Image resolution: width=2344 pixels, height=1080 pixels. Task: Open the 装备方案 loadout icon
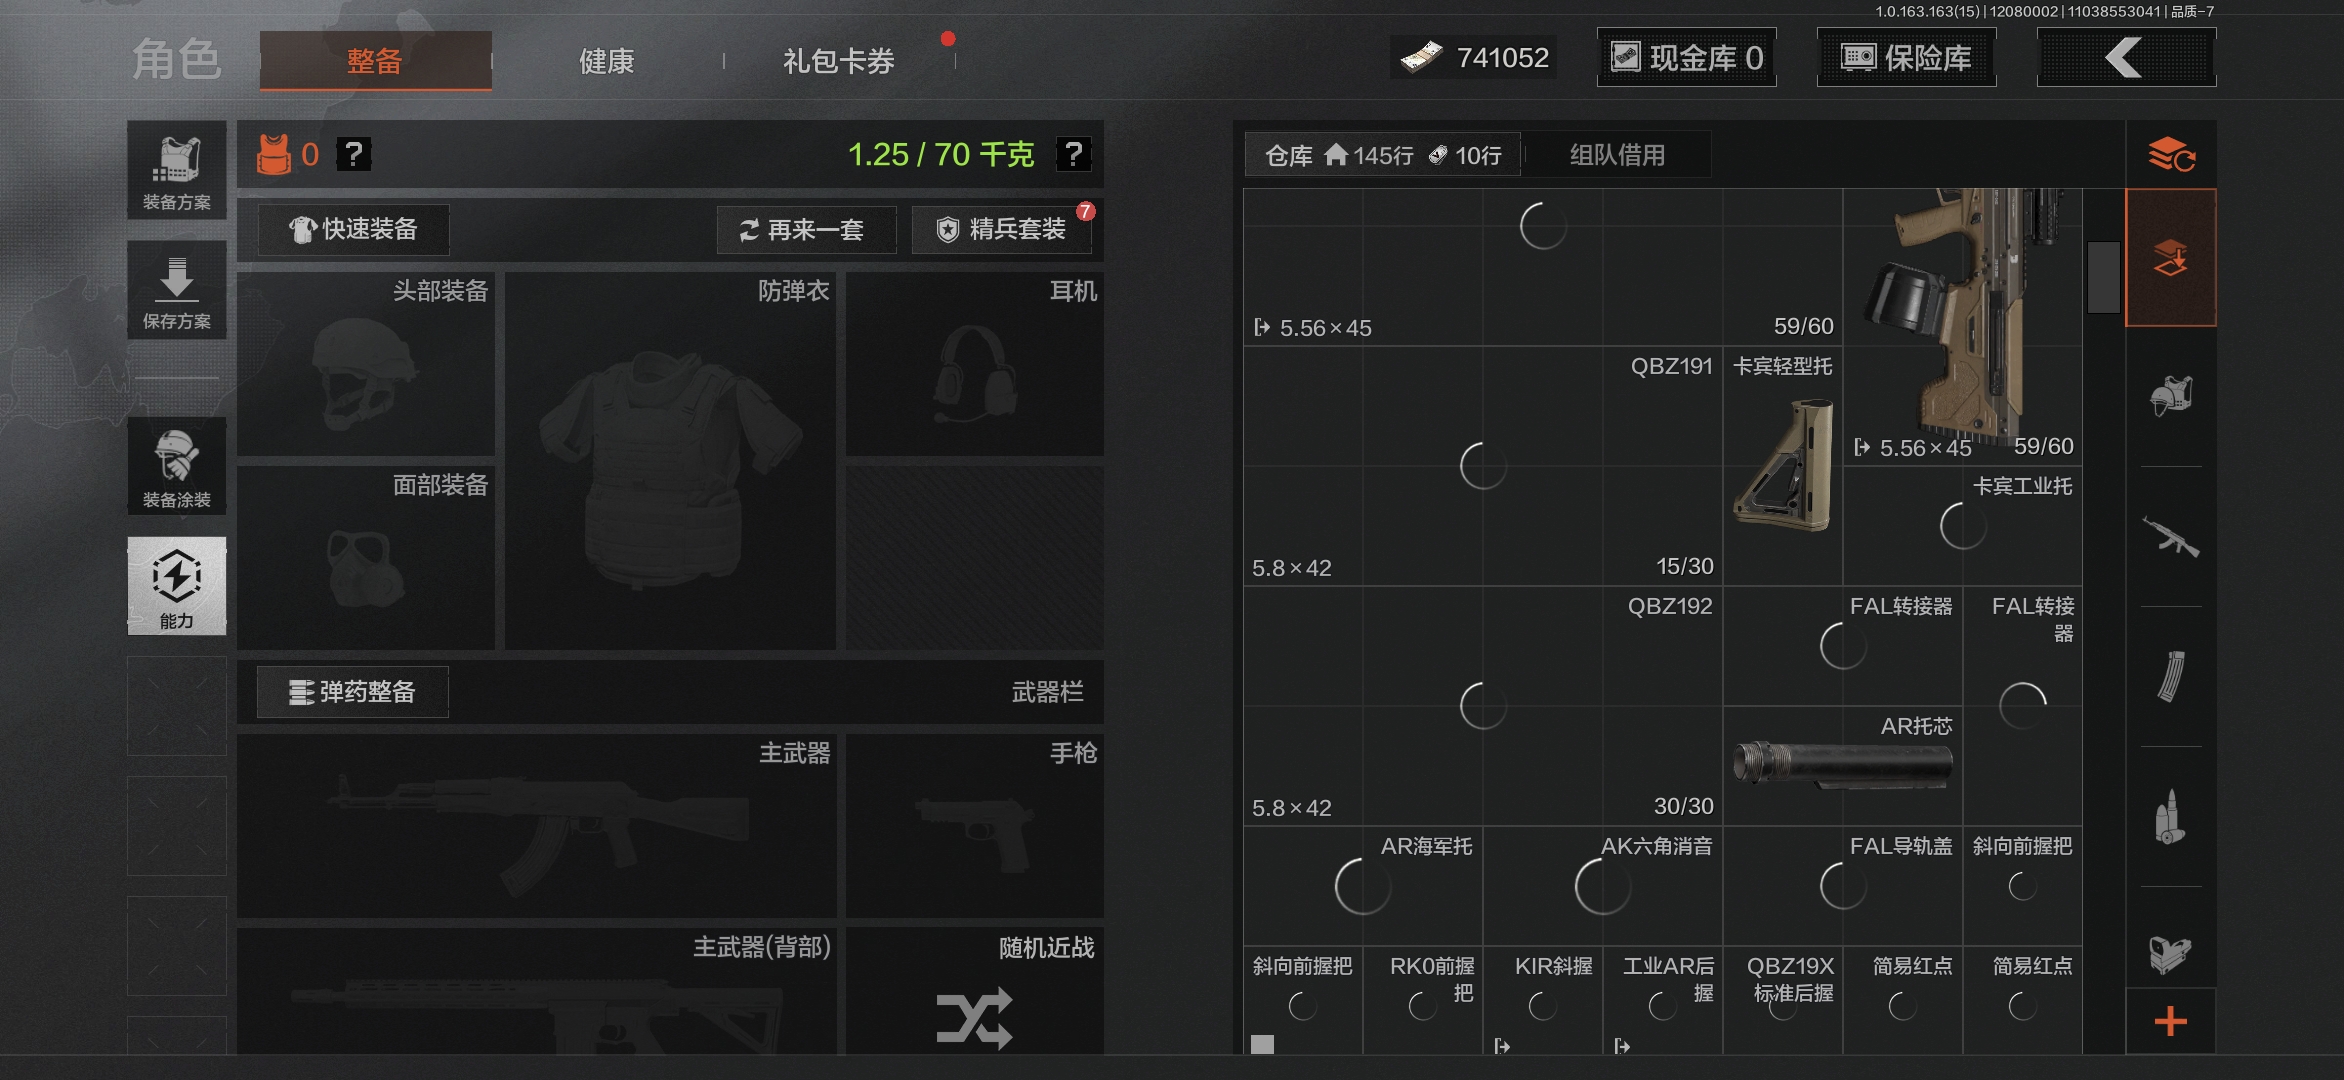[176, 170]
